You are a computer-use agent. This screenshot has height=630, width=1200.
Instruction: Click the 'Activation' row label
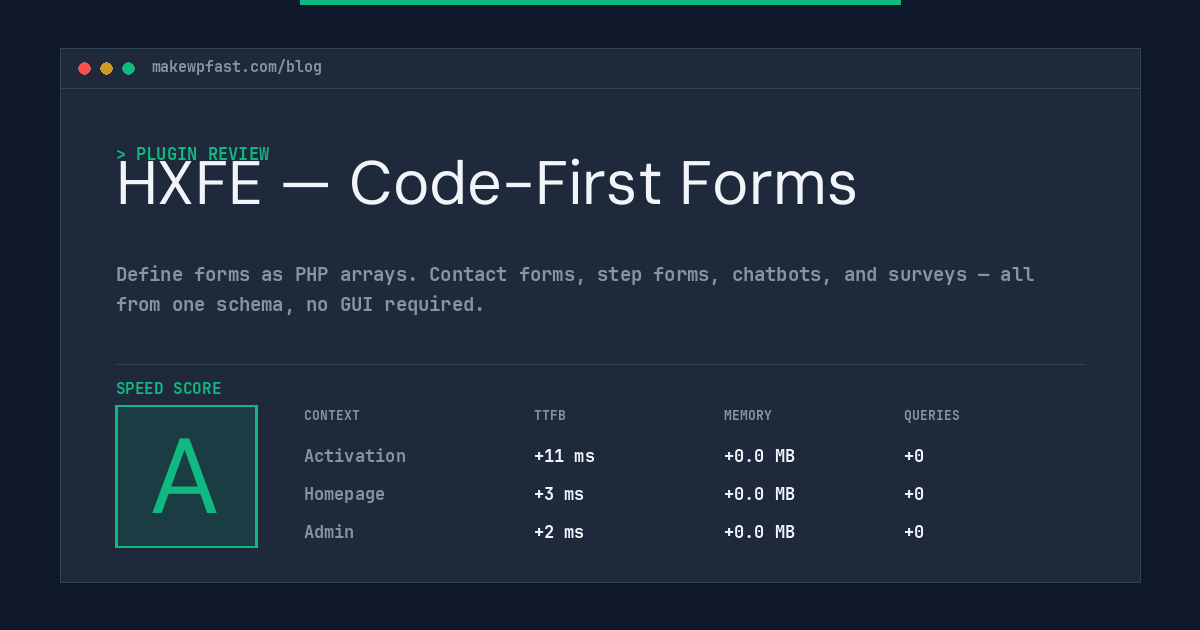355,456
